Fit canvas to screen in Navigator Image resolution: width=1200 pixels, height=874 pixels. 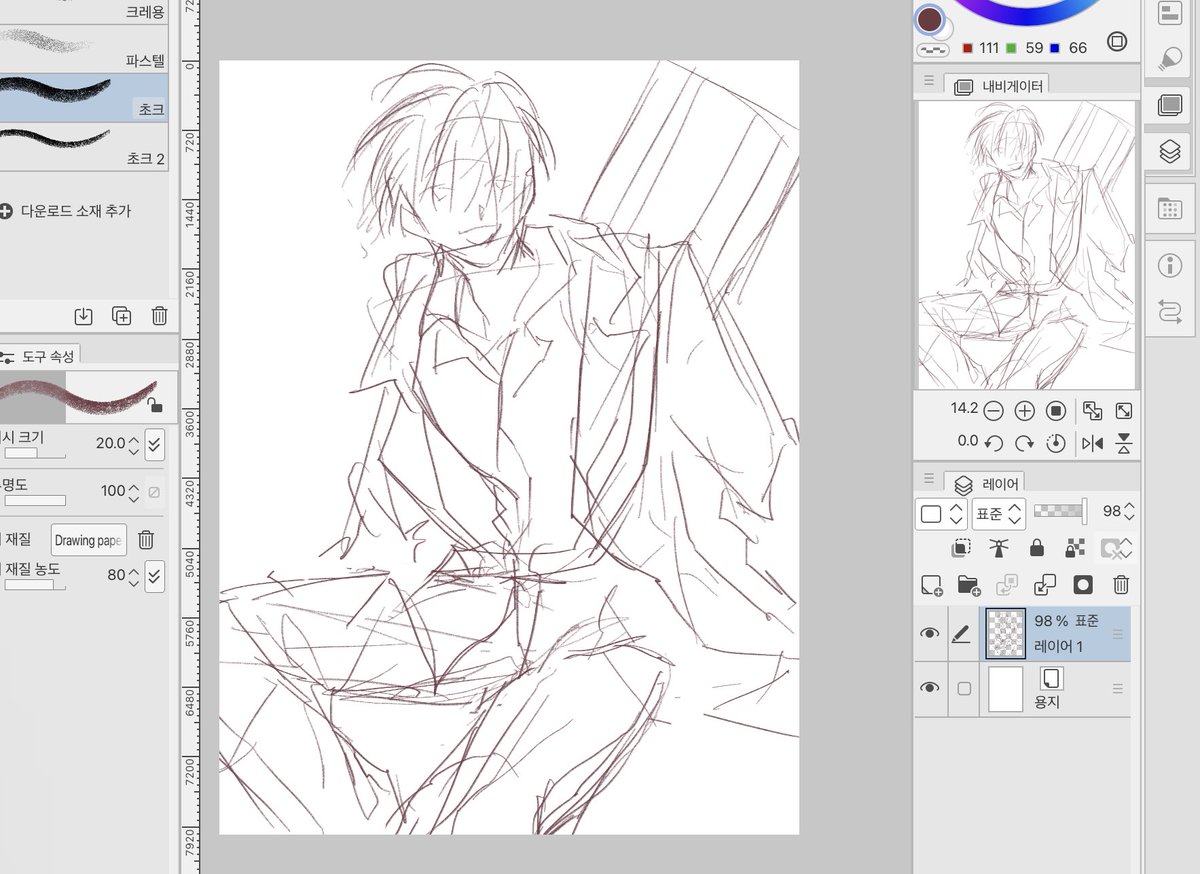(1124, 411)
